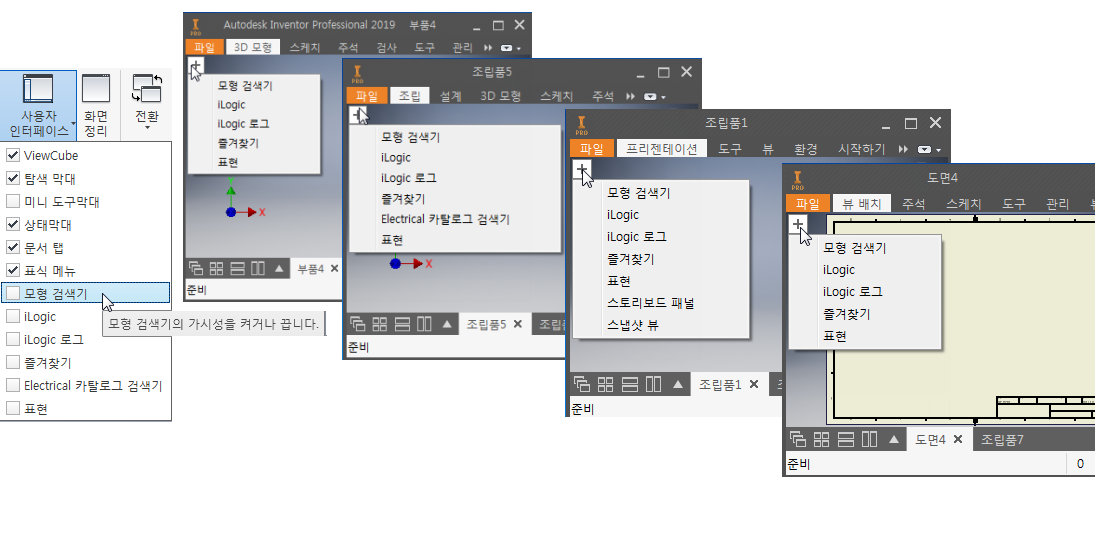
Task: Click tile grid icon in 조립품5 window
Action: tap(380, 324)
